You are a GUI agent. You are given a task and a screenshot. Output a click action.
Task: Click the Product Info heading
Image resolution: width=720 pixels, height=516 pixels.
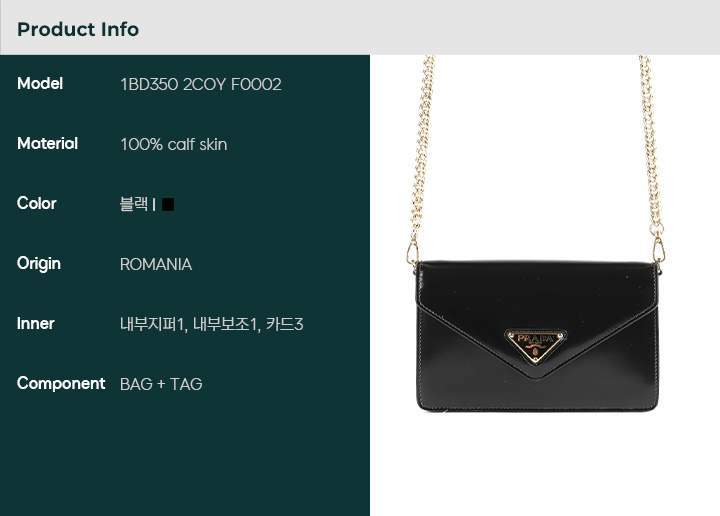click(x=78, y=29)
